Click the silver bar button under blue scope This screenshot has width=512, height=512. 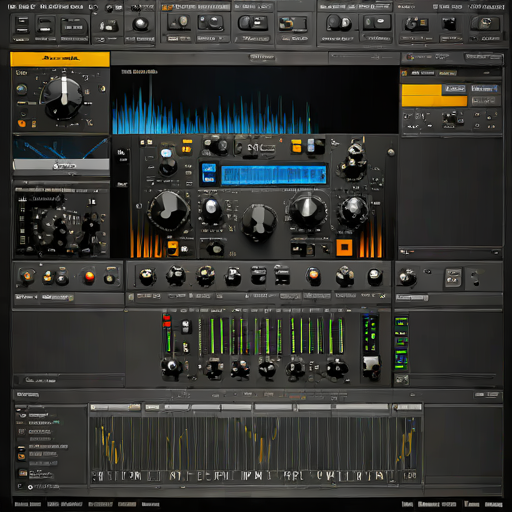pyautogui.click(x=61, y=165)
